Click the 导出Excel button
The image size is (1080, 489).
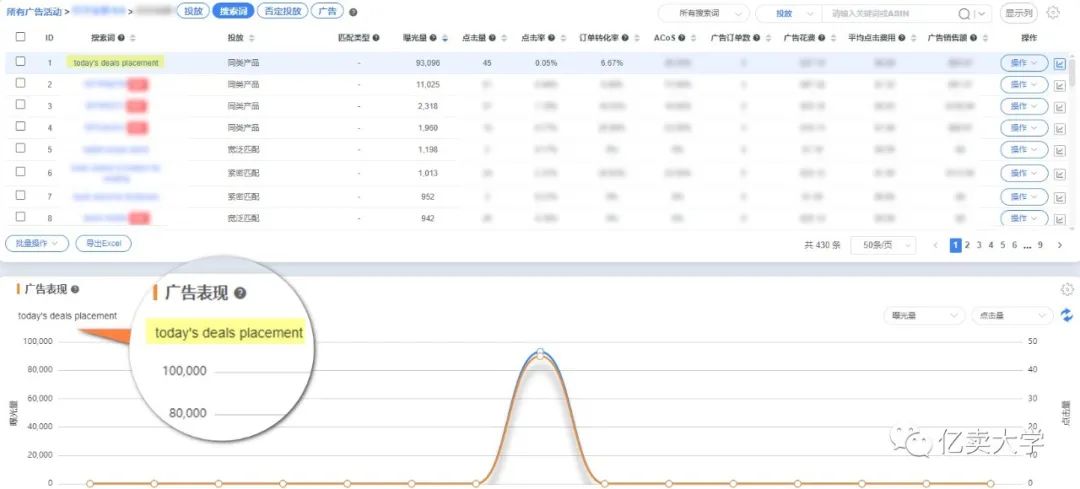pyautogui.click(x=103, y=243)
